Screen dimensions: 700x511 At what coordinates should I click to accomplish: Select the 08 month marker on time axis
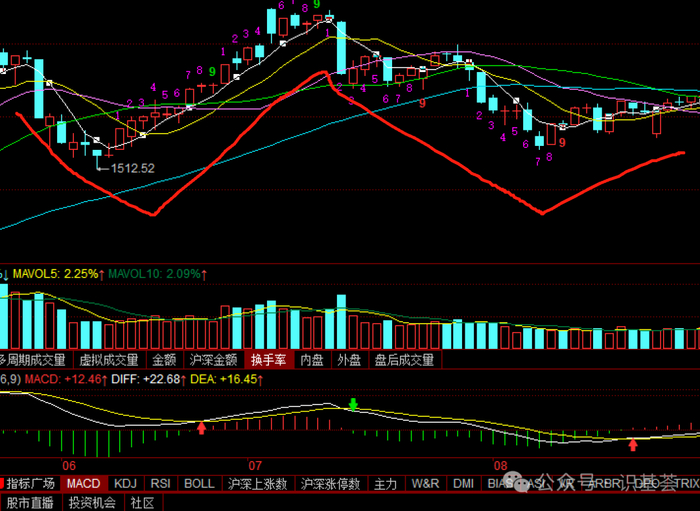click(x=501, y=466)
